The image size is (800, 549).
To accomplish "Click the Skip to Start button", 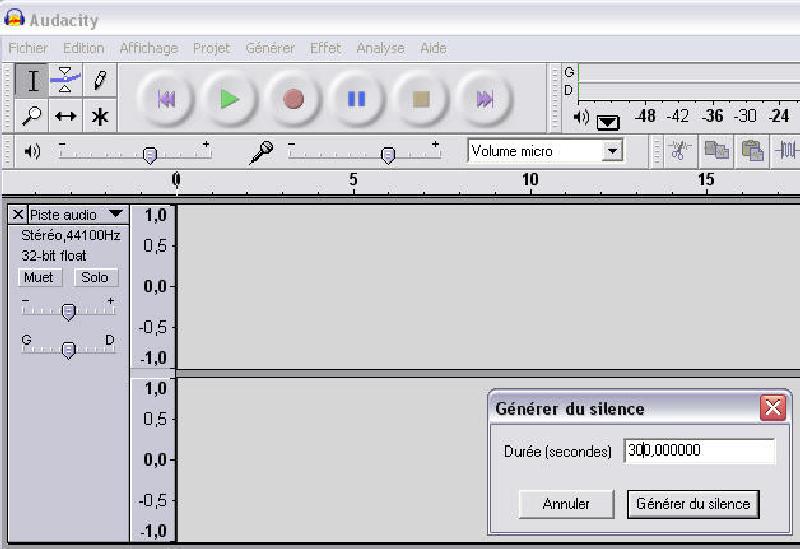I will click(166, 99).
